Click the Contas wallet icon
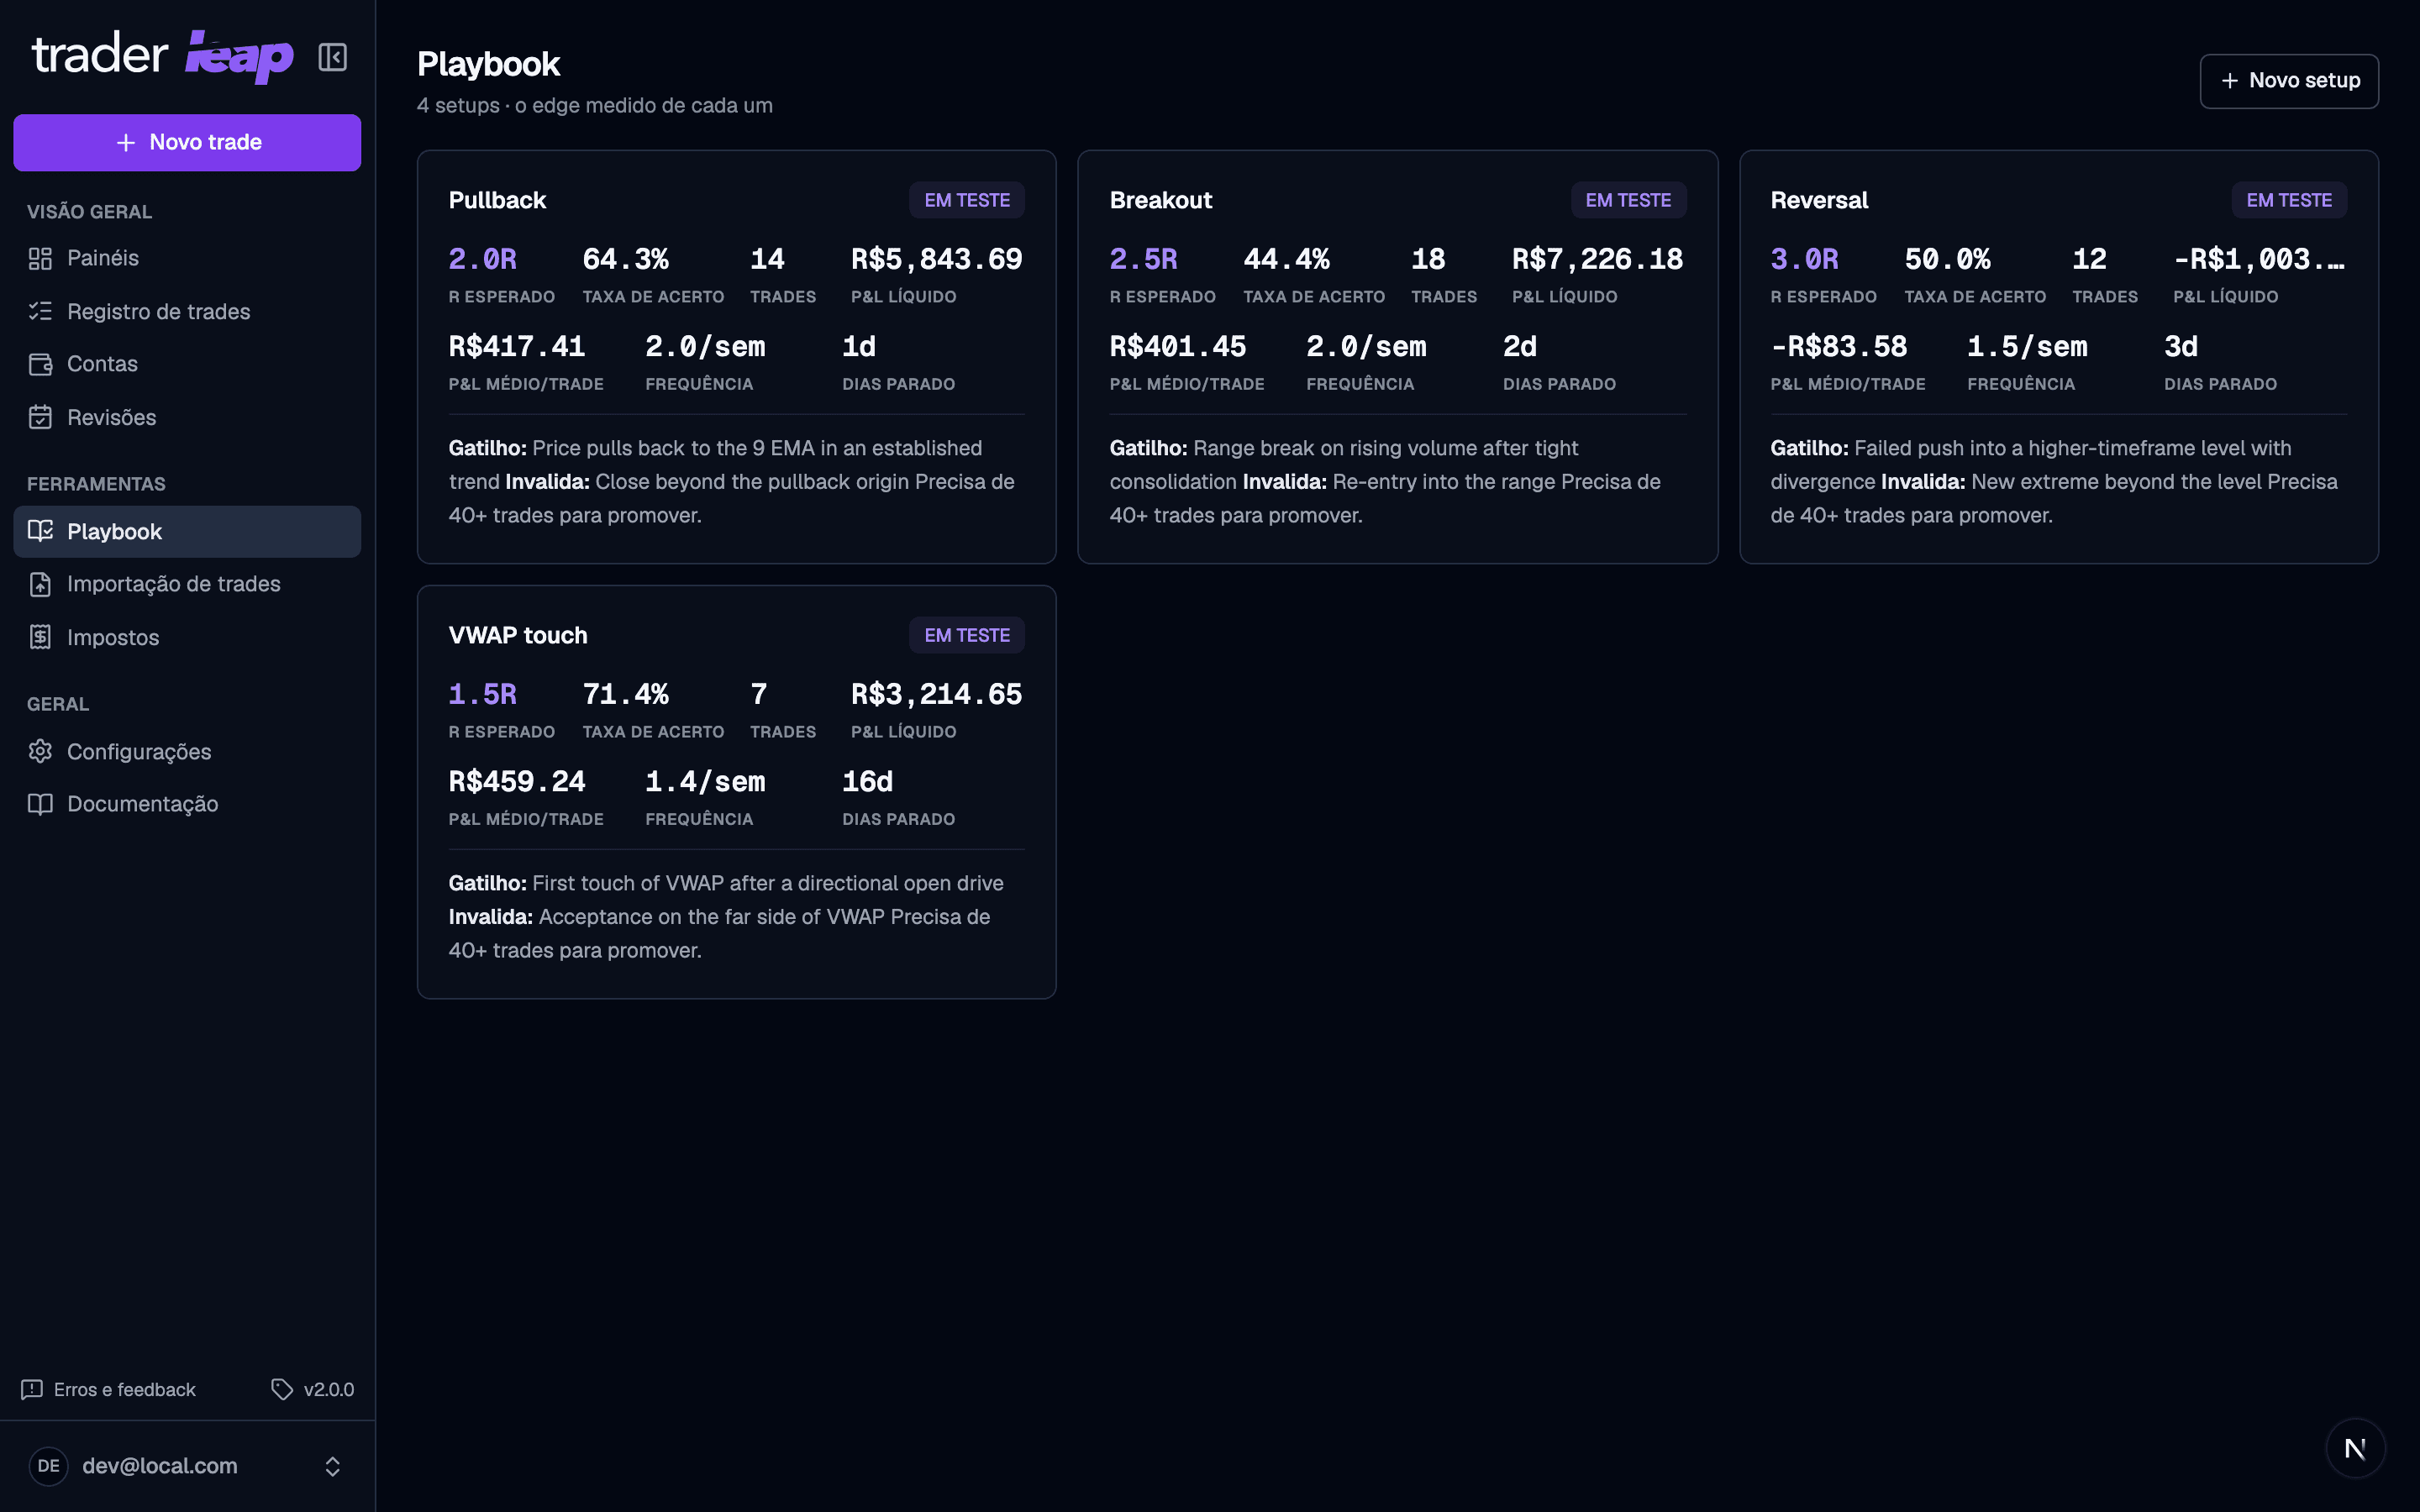Image resolution: width=2420 pixels, height=1512 pixels. tap(40, 364)
